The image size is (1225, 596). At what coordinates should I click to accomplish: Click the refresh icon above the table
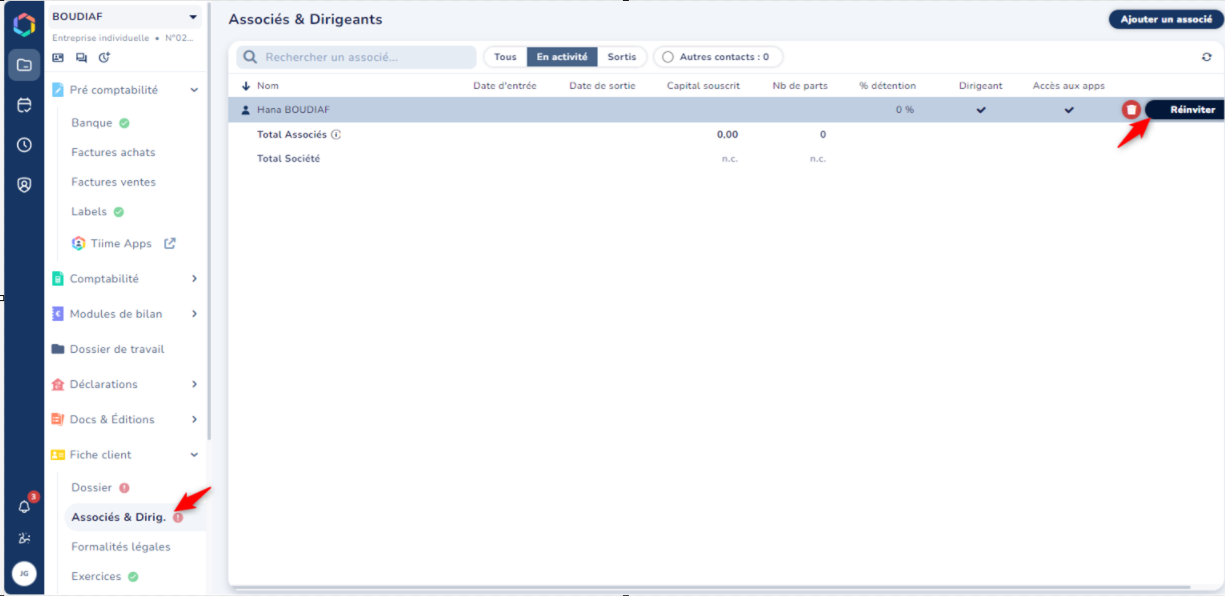point(1206,57)
